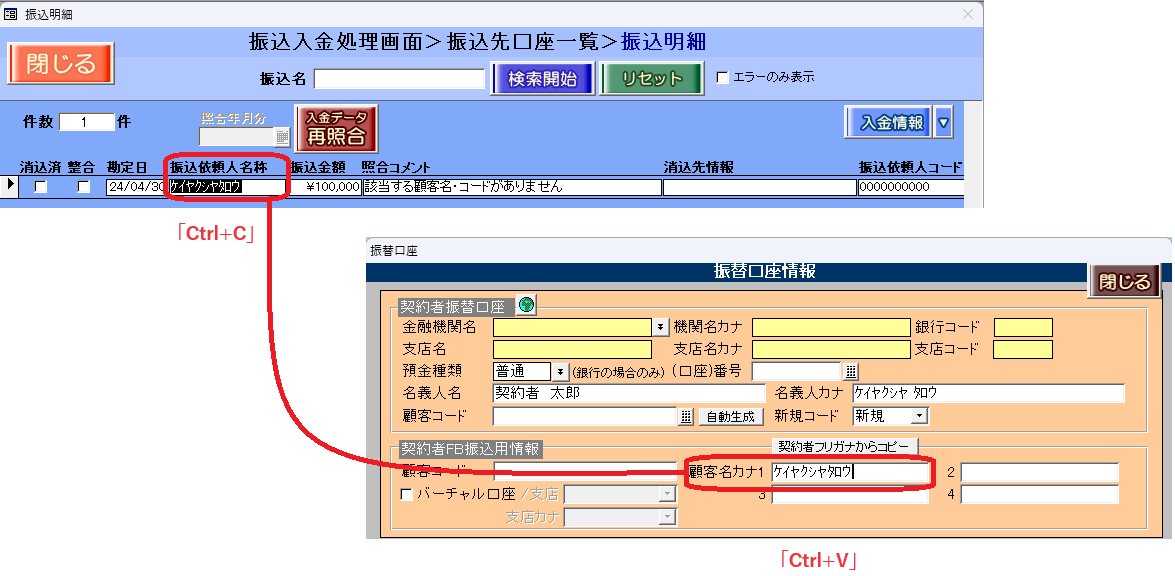Open the calendar picker for 照合年月分
Image resolution: width=1175 pixels, height=576 pixels.
[282, 137]
